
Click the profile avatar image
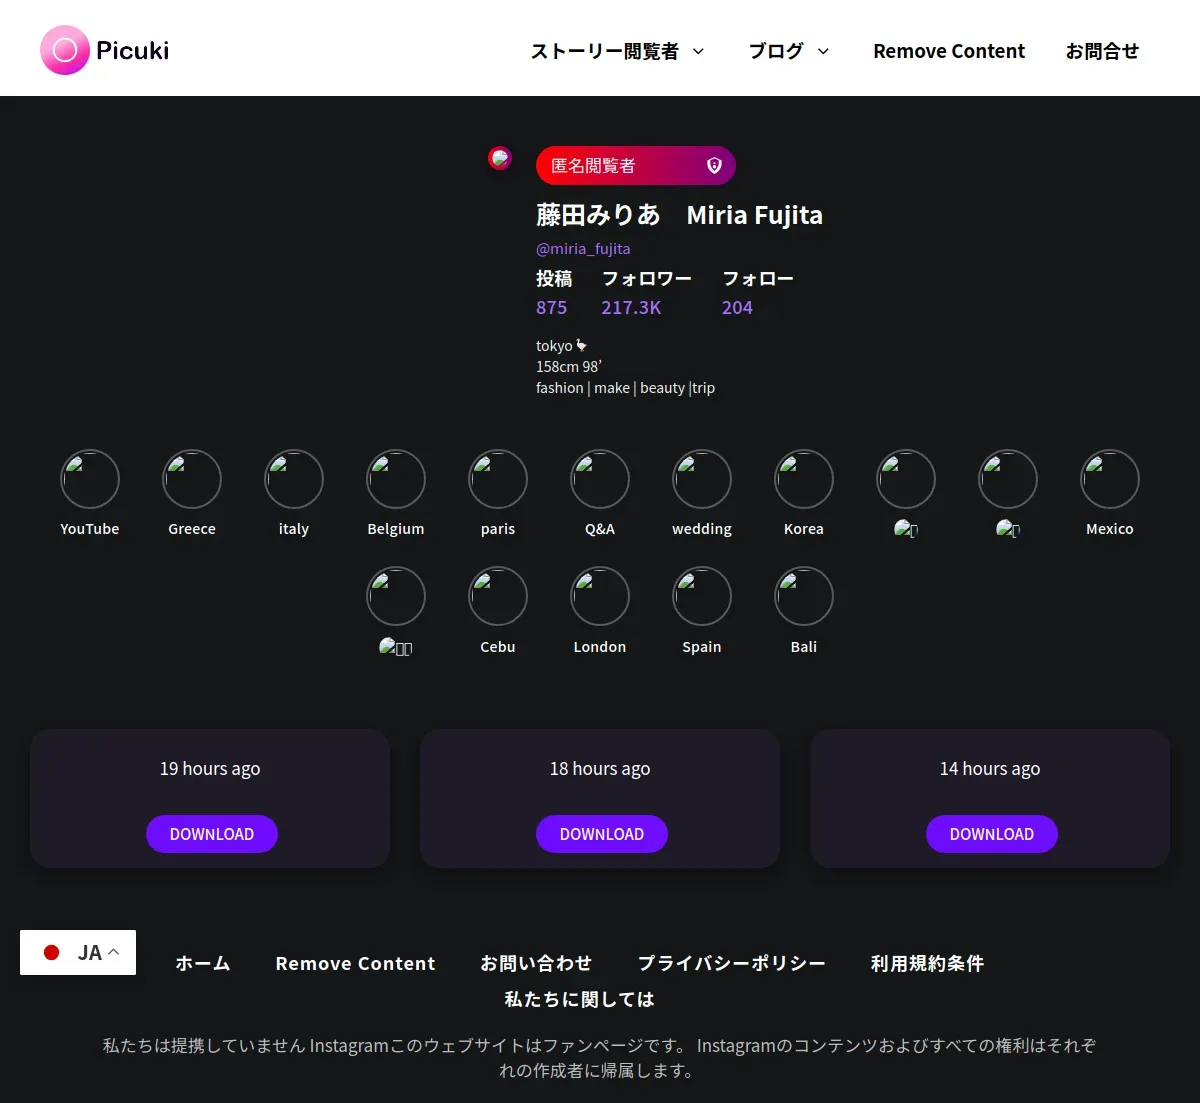pyautogui.click(x=500, y=158)
